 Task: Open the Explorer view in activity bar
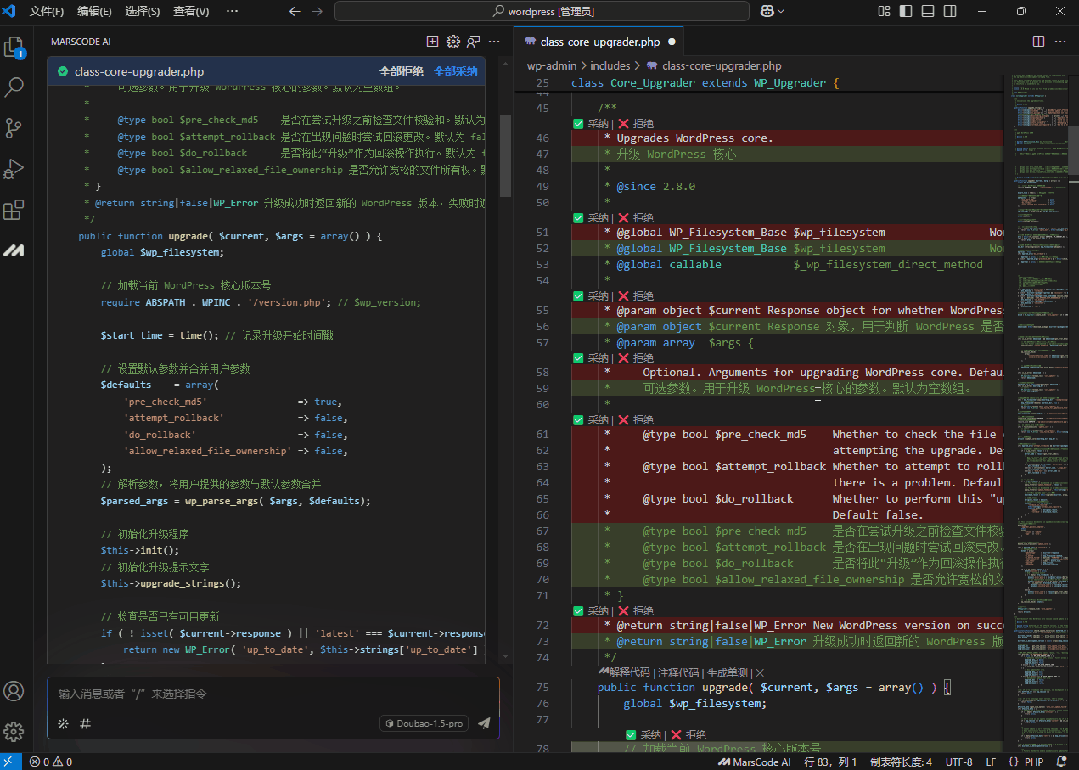(x=14, y=47)
